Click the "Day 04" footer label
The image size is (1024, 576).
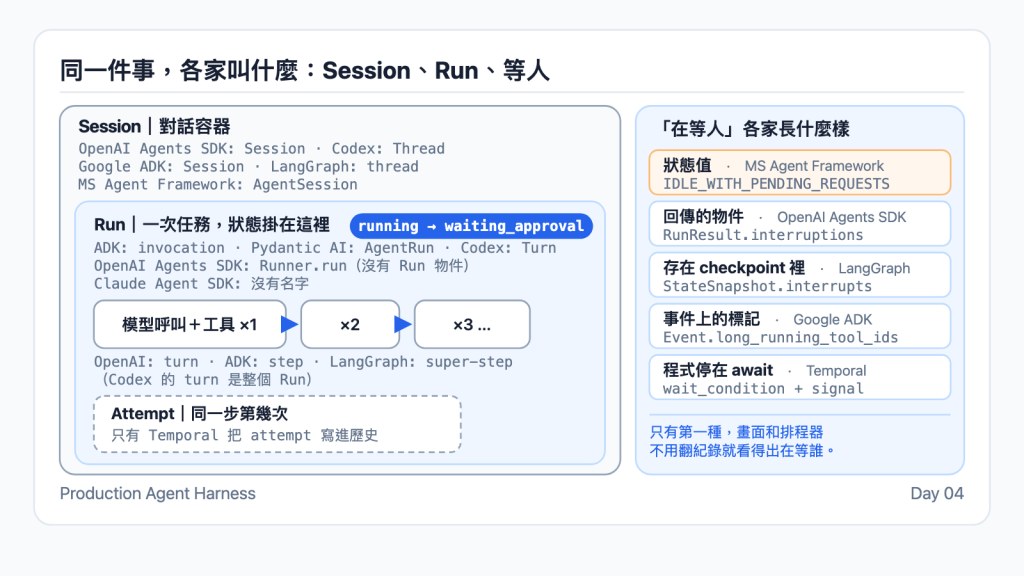[936, 494]
